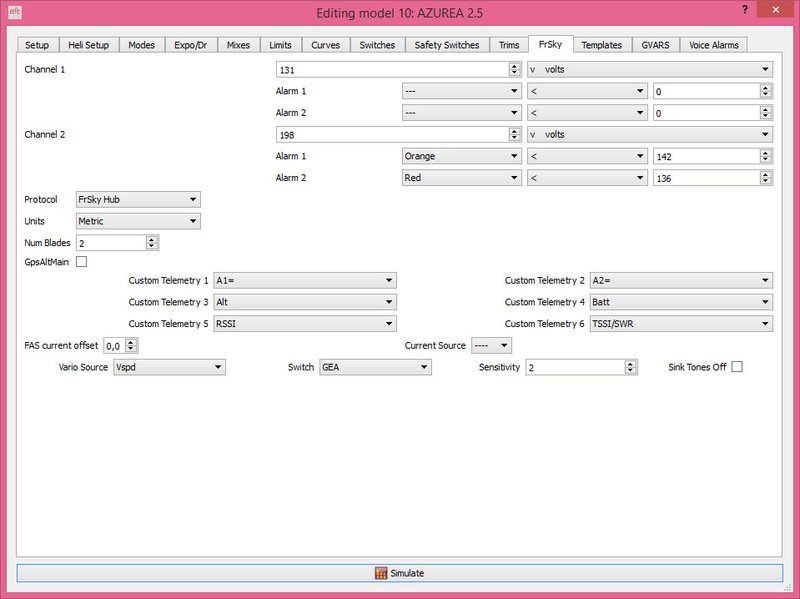This screenshot has height=599, width=800.
Task: Toggle the Sink Tones Off checkbox
Action: tap(737, 367)
